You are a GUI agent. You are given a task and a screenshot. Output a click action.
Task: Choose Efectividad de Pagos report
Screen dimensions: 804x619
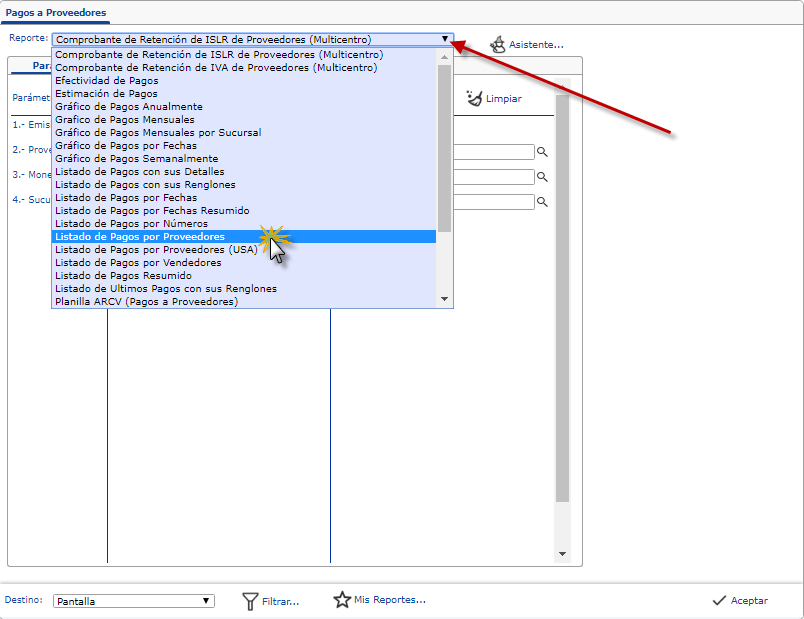(245, 81)
